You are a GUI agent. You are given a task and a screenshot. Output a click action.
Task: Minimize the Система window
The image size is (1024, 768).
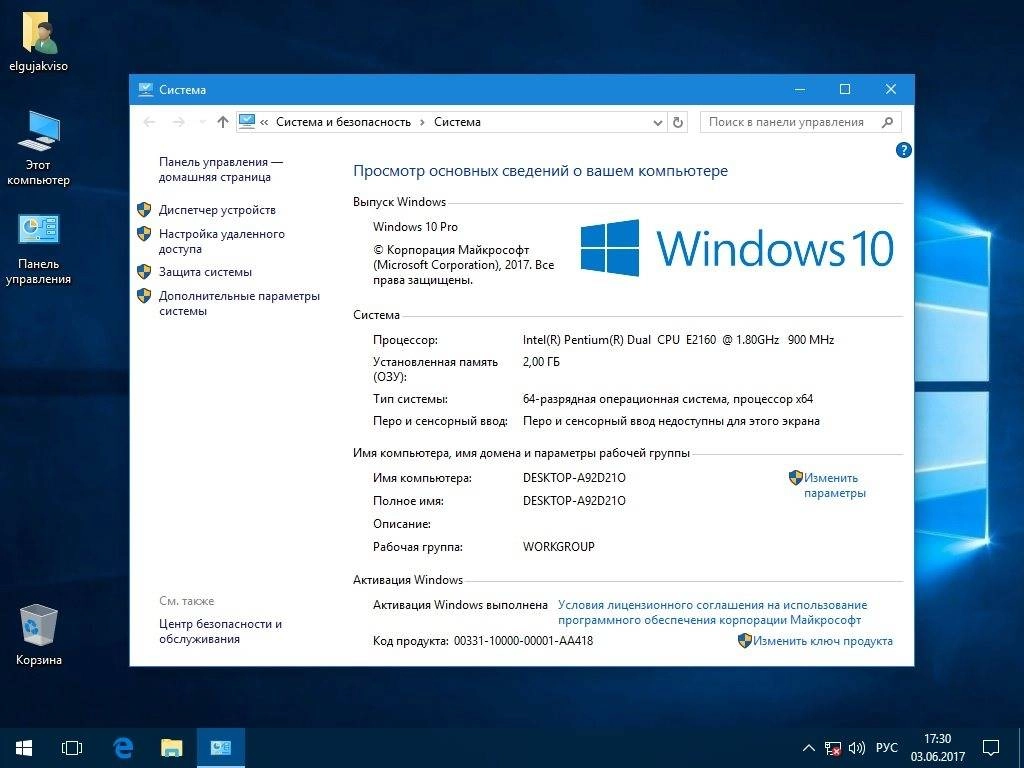pyautogui.click(x=799, y=89)
